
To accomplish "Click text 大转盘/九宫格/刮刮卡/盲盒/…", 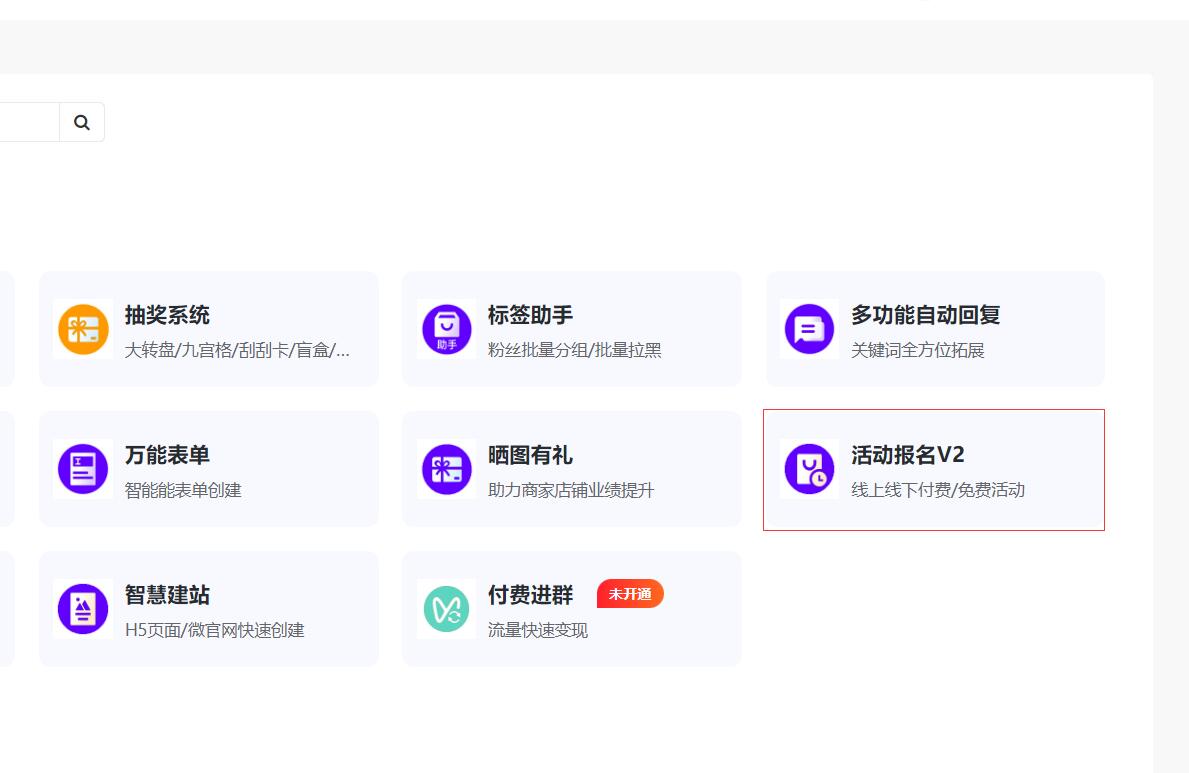I will (237, 350).
